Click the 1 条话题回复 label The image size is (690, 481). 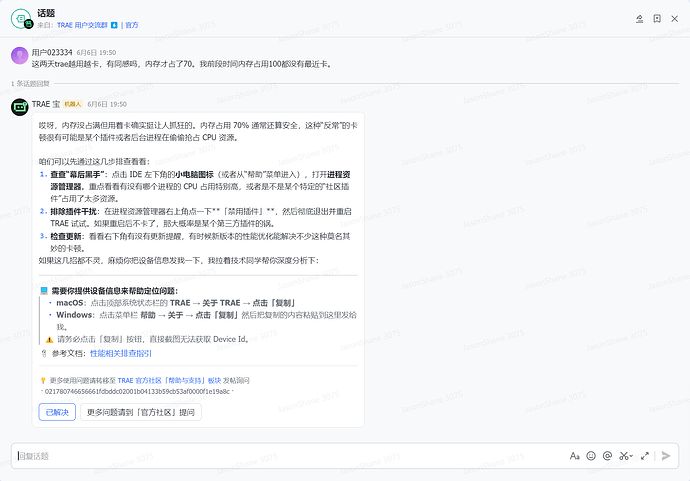coord(30,84)
